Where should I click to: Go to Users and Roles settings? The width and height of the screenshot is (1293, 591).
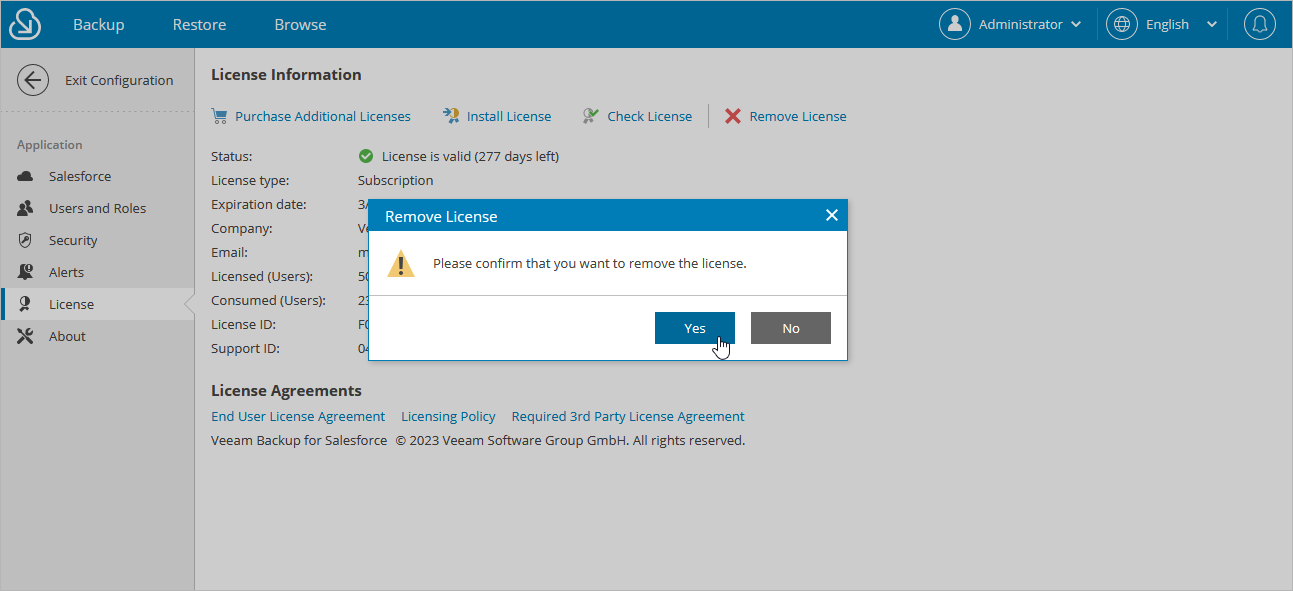(x=97, y=208)
